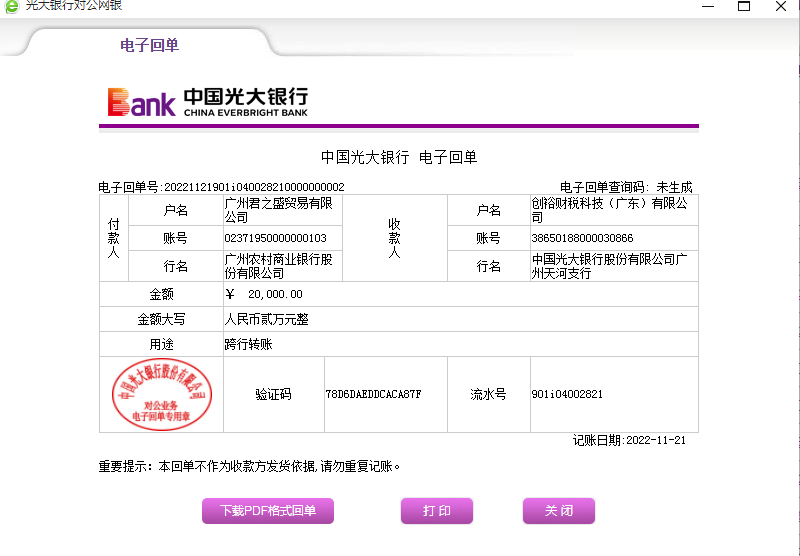Click the booking date 2022-11-21

(x=656, y=440)
